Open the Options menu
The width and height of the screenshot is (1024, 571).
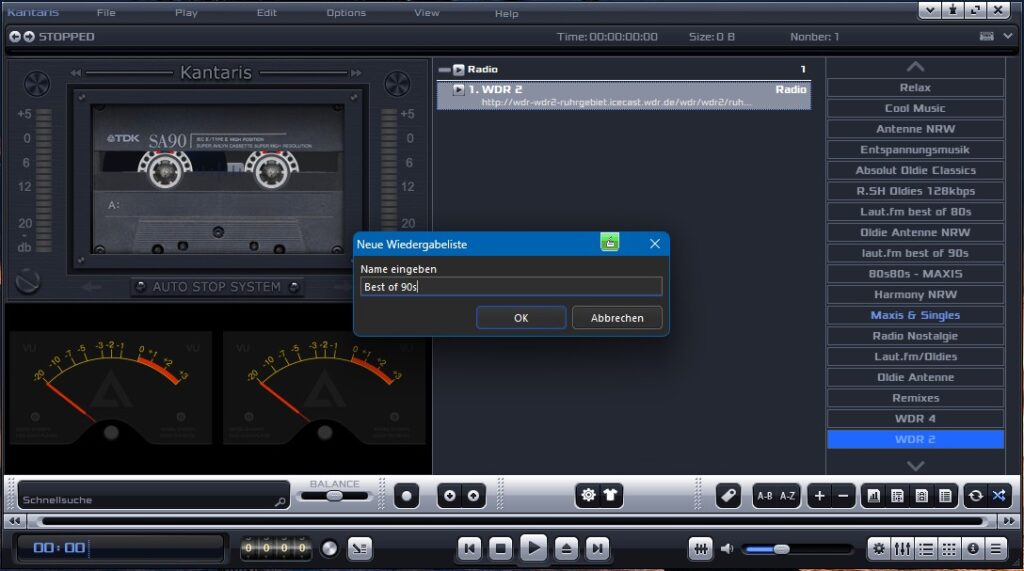[x=346, y=12]
